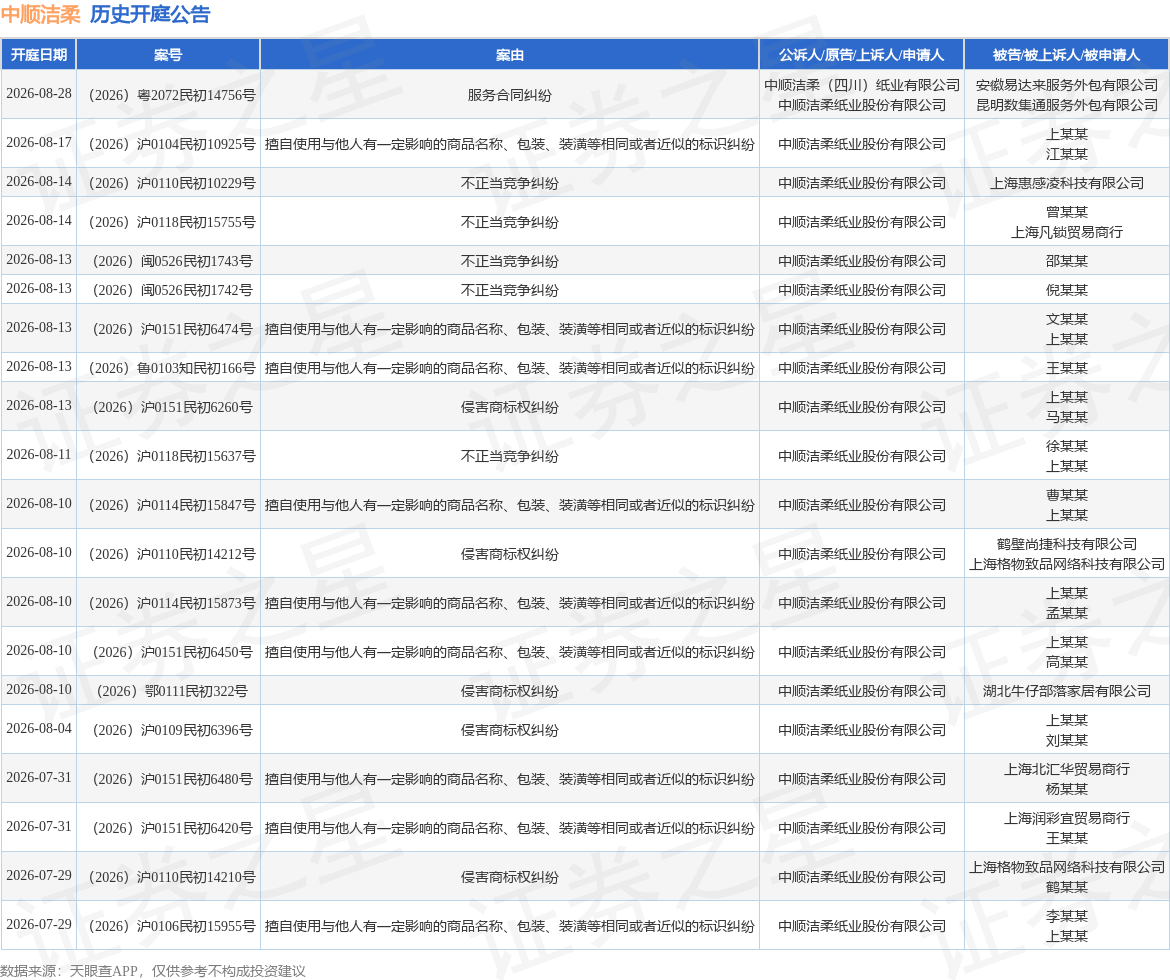Screen dimensions: 1170x980
Task: Click the 2026-07-29 date for case 沪0106民初15955号
Action: (x=39, y=924)
